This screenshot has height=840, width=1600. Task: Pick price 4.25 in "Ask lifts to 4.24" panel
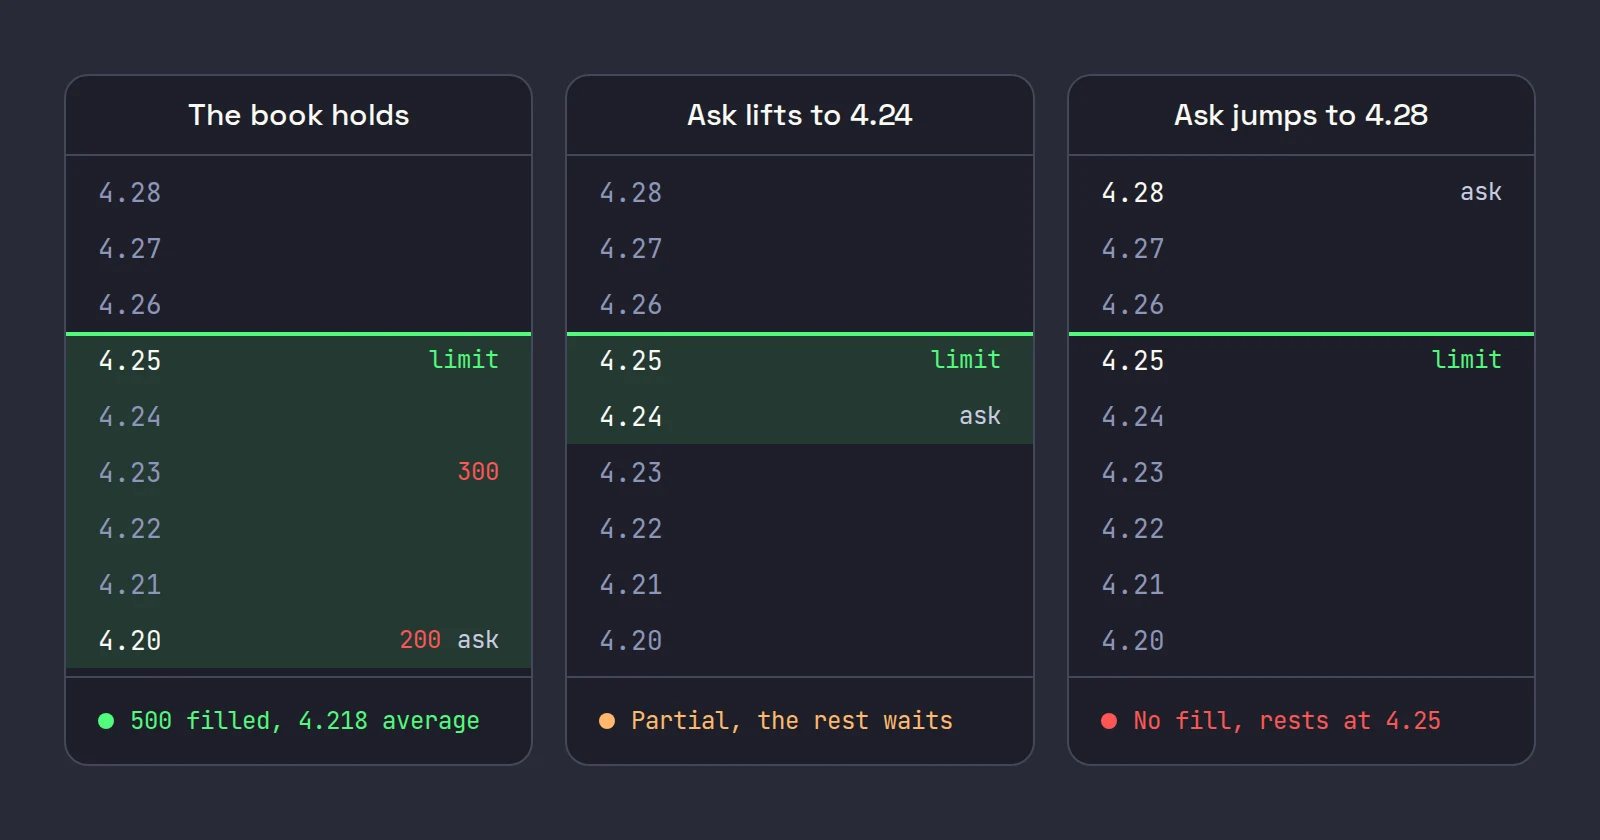coord(631,360)
